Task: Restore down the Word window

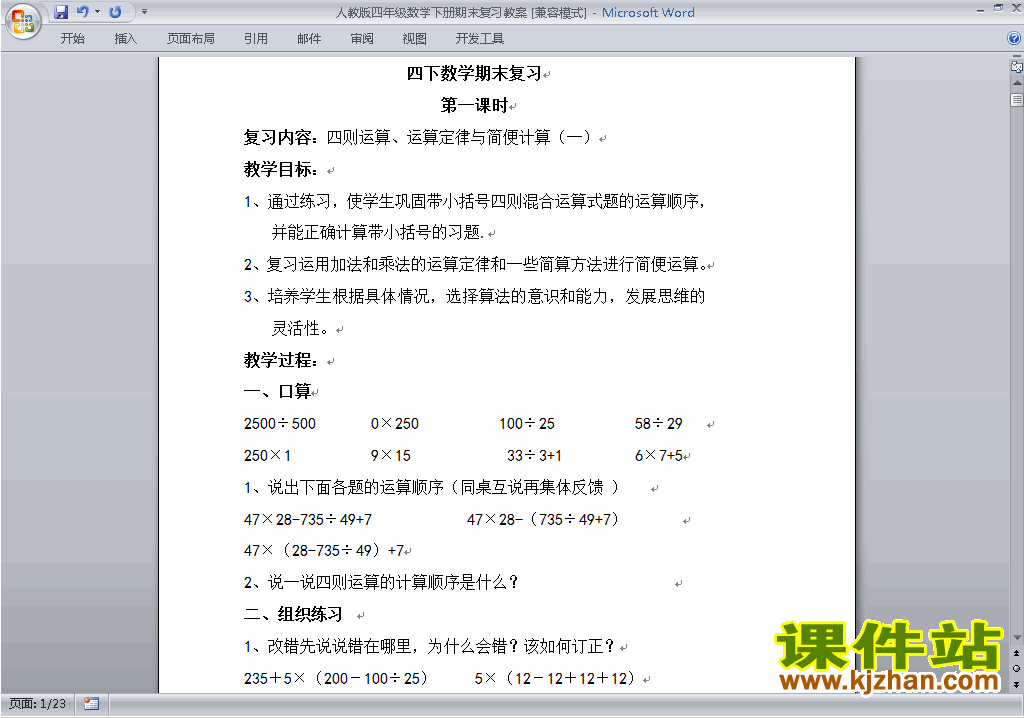Action: (998, 8)
